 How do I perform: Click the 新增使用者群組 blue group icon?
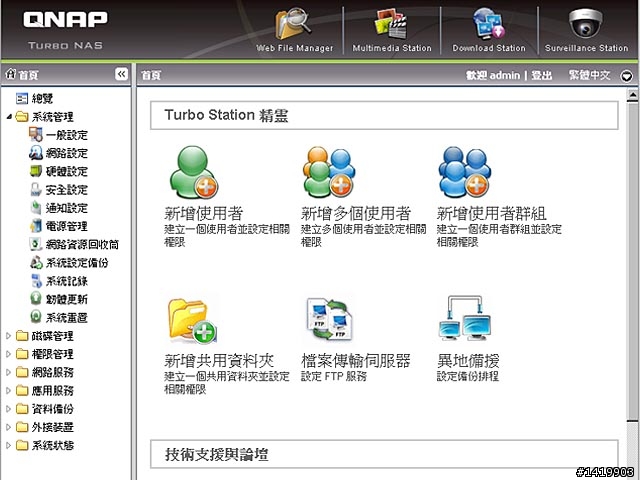465,172
